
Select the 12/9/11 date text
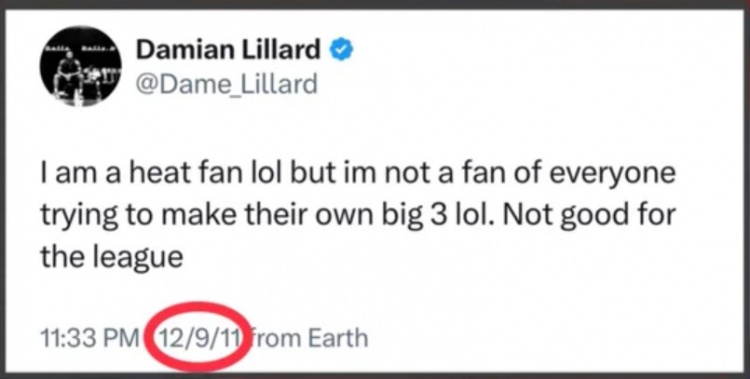point(200,338)
